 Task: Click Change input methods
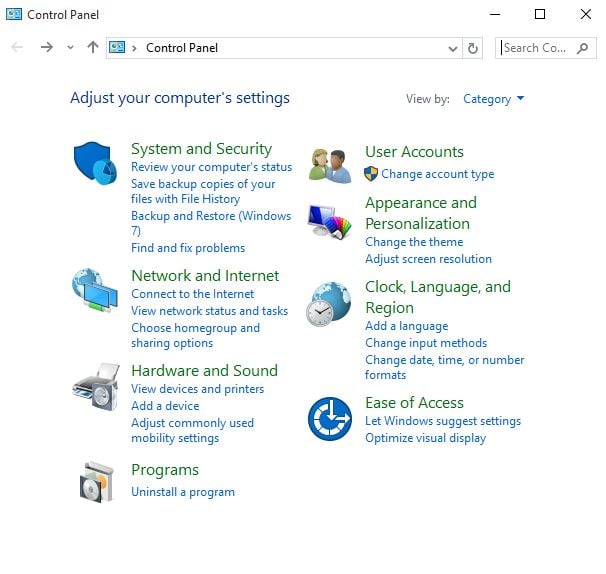click(426, 343)
